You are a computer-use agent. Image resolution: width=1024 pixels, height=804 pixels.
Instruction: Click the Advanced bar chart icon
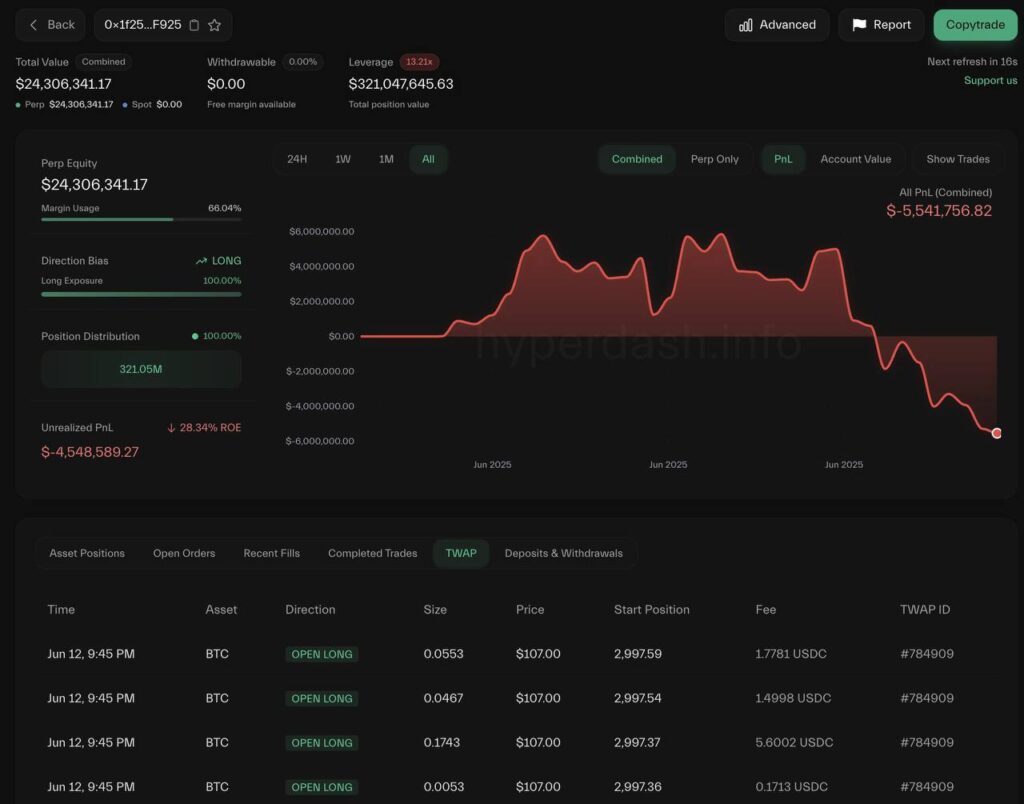coord(745,25)
